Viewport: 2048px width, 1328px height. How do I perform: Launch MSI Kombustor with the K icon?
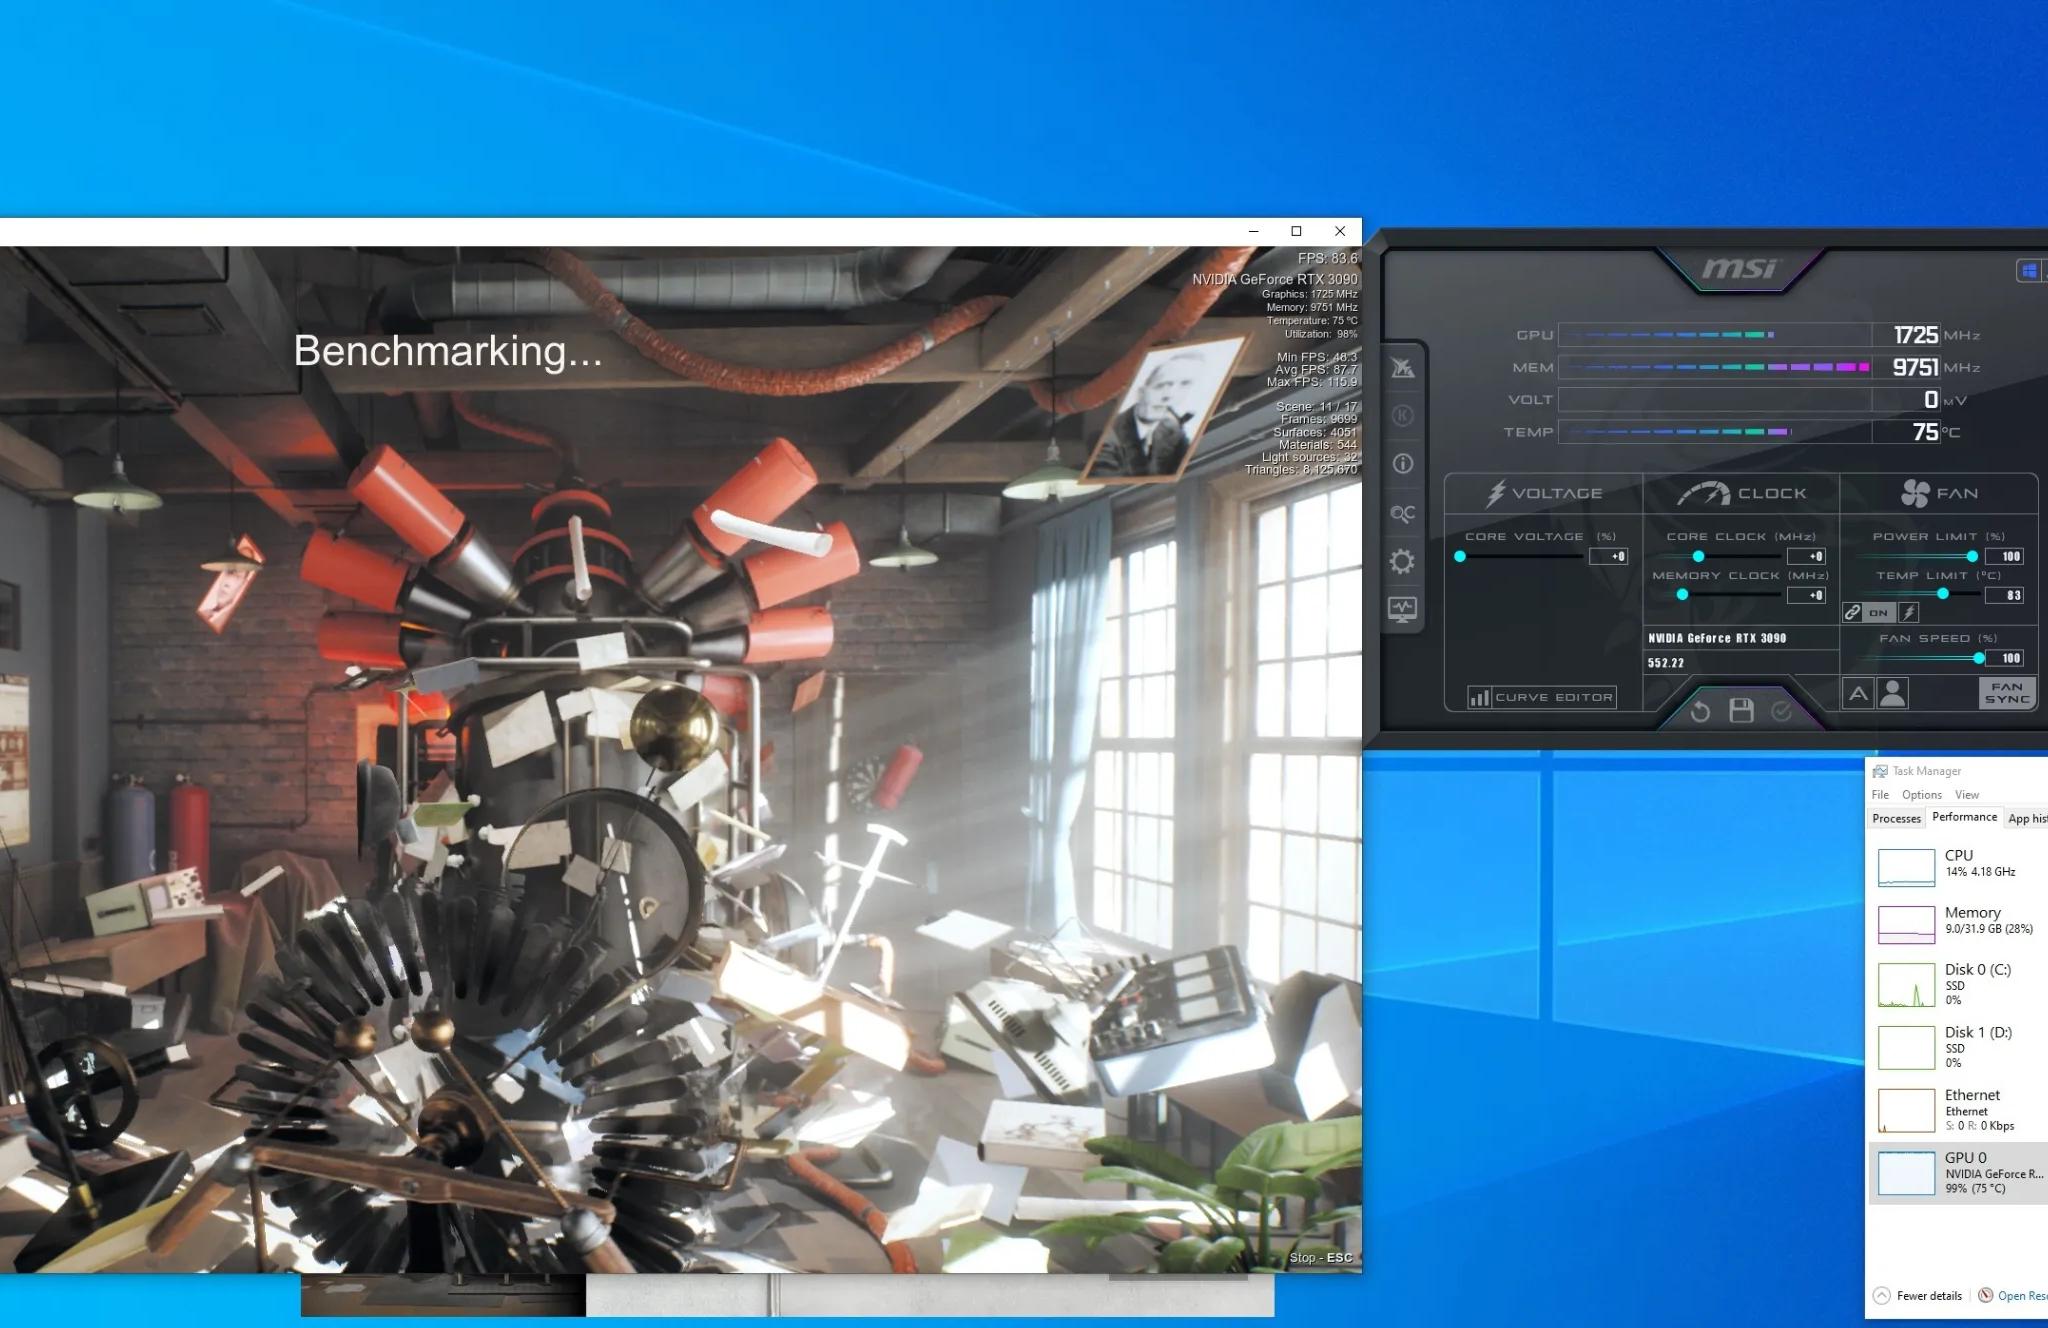[1402, 416]
